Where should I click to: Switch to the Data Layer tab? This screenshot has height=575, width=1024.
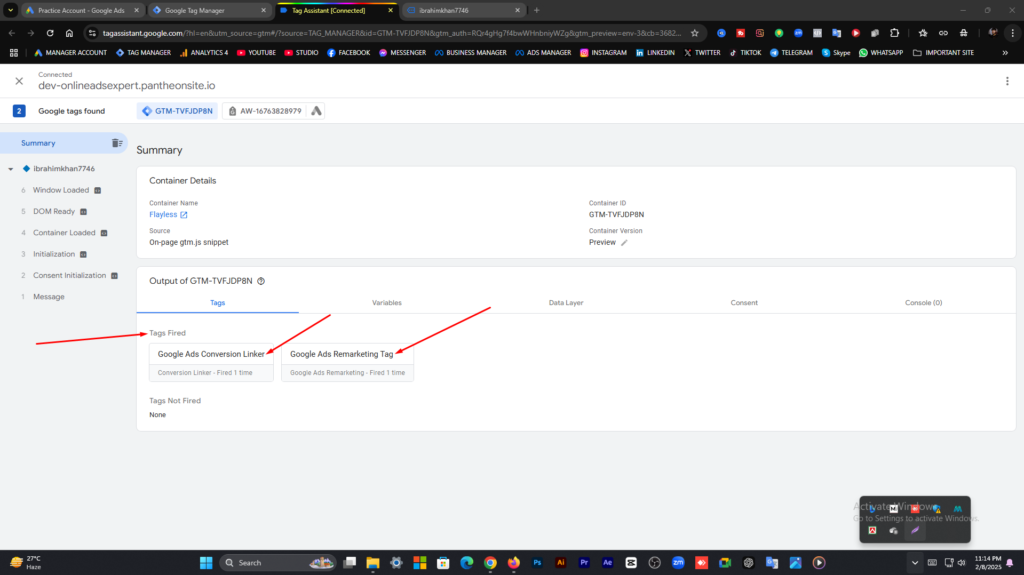point(566,303)
